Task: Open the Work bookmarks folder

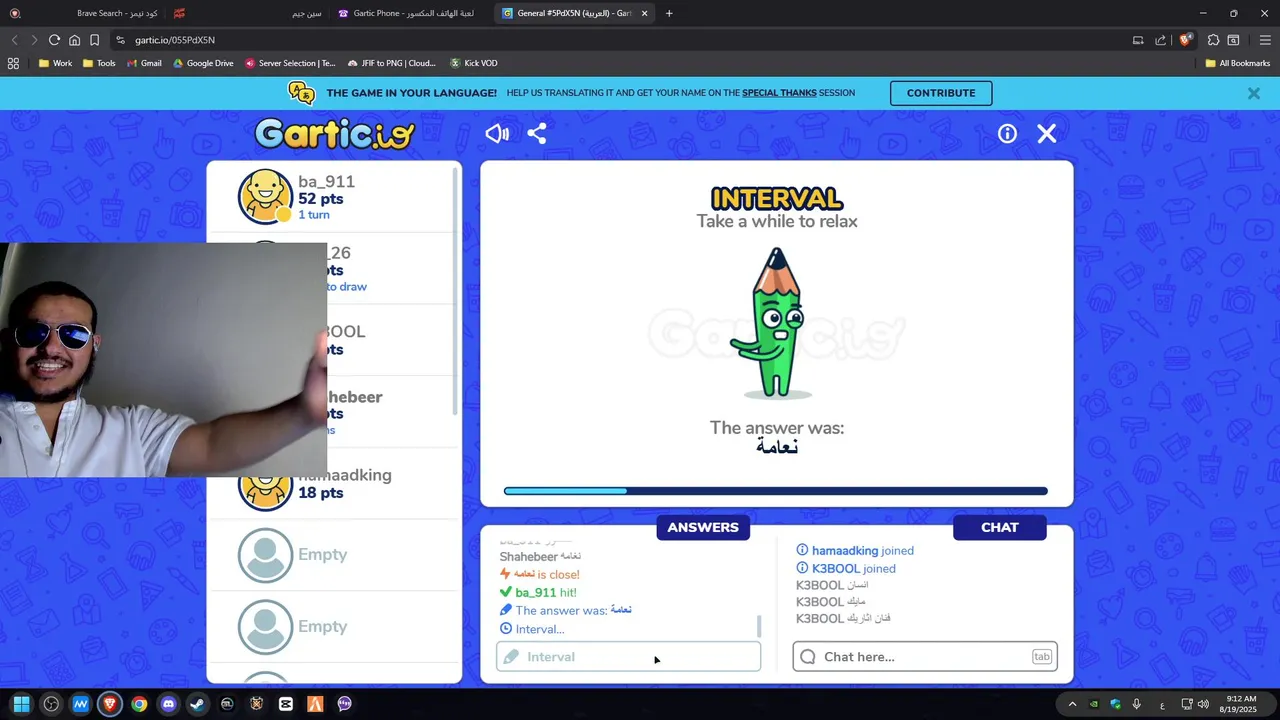Action: coord(55,63)
